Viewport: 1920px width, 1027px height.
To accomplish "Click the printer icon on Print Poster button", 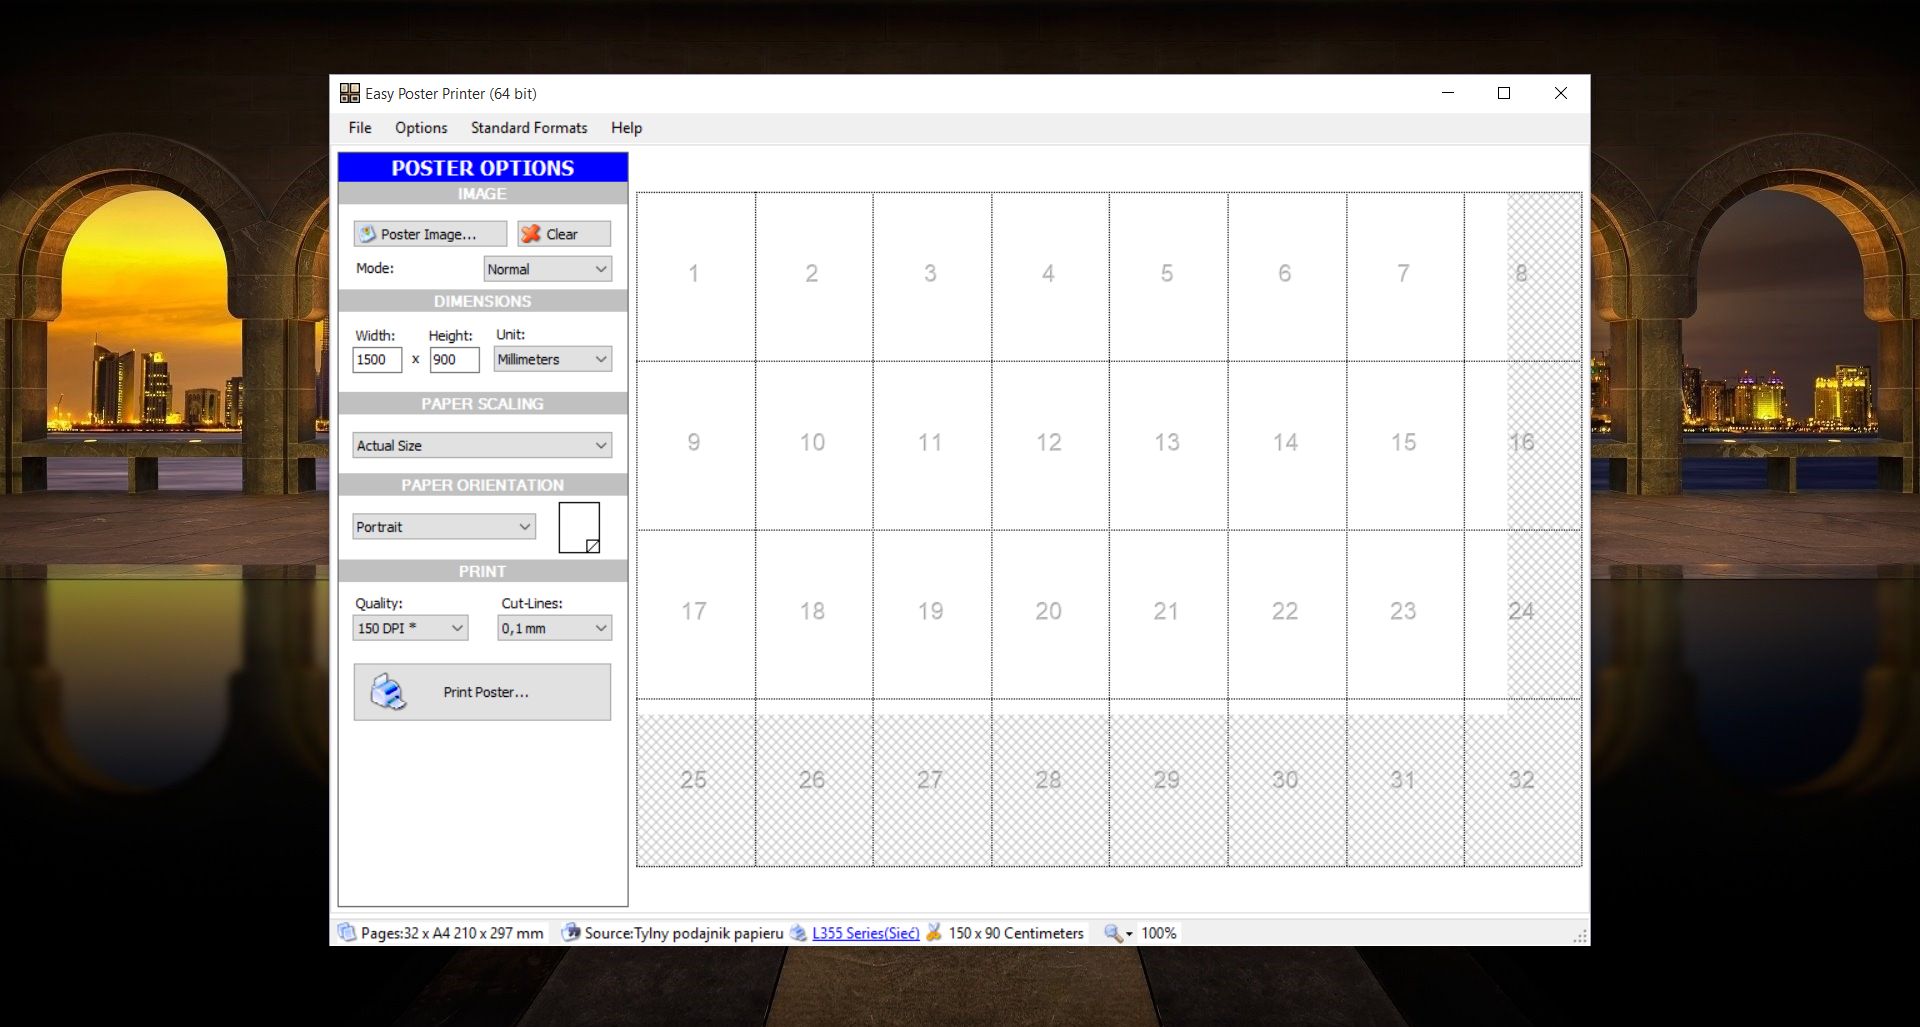I will 388,691.
